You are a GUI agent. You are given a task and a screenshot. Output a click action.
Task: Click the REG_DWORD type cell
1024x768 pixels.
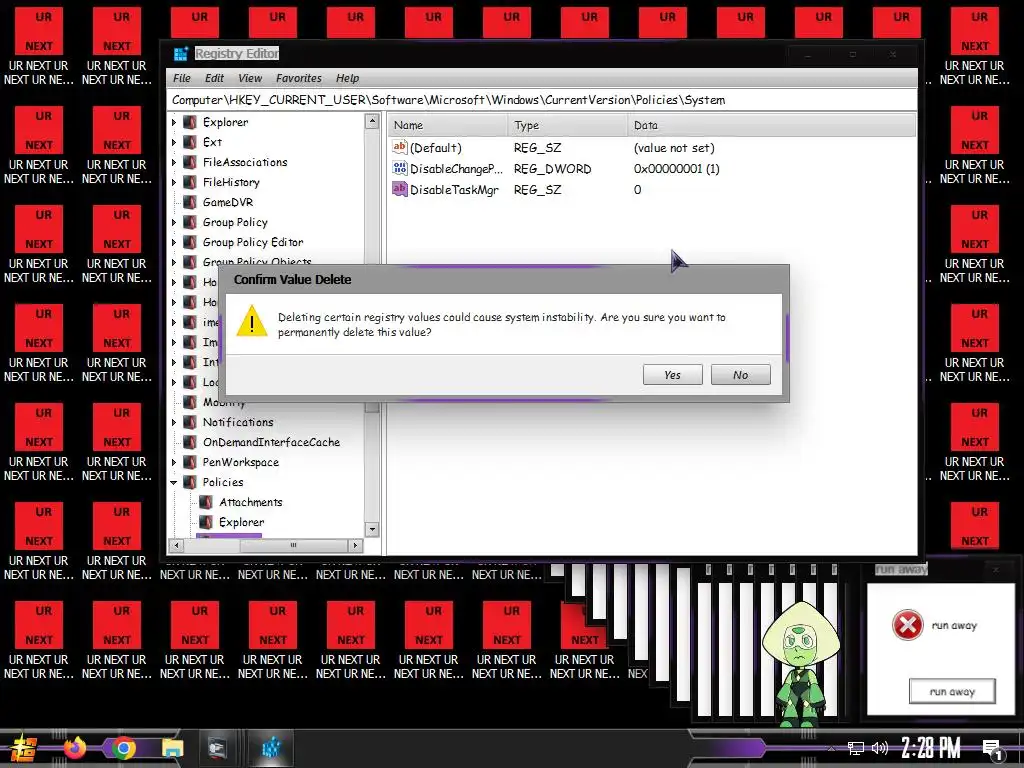tap(552, 169)
